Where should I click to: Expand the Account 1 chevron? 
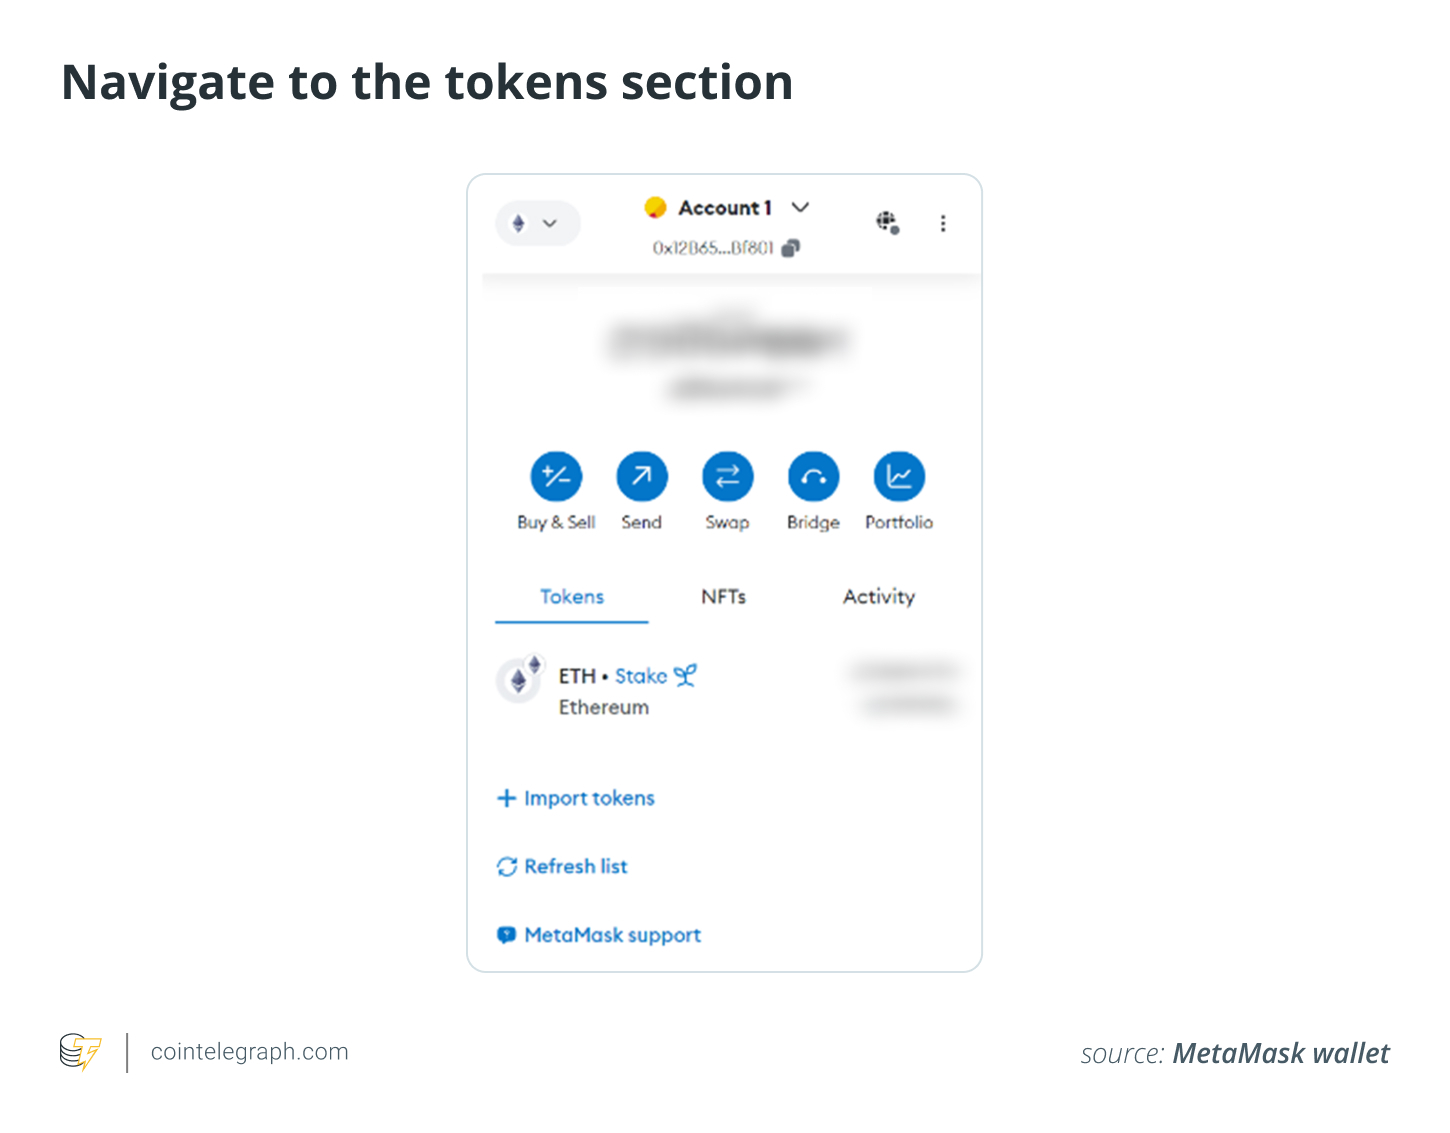800,207
